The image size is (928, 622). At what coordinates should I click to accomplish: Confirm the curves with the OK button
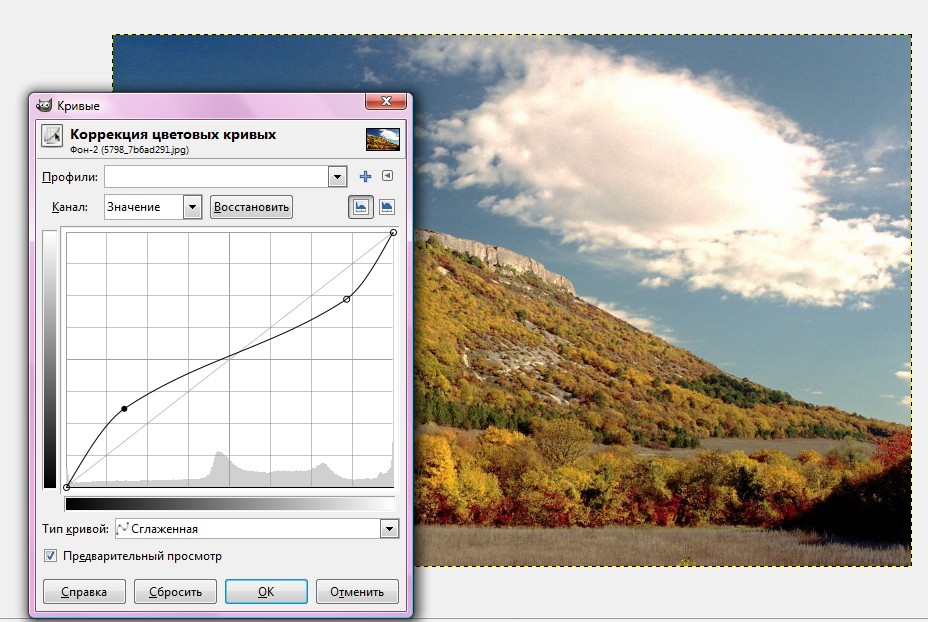[266, 591]
